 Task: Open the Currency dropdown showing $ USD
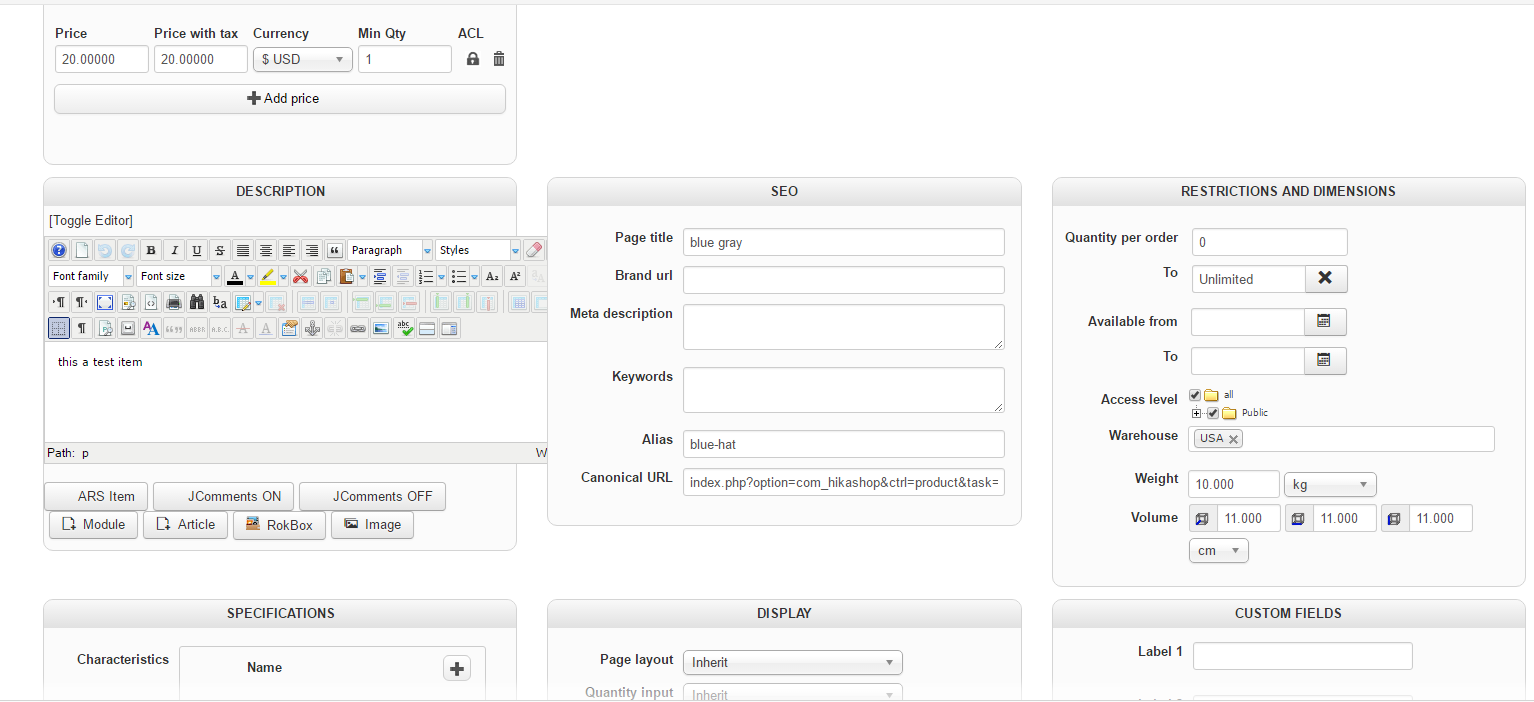[303, 59]
